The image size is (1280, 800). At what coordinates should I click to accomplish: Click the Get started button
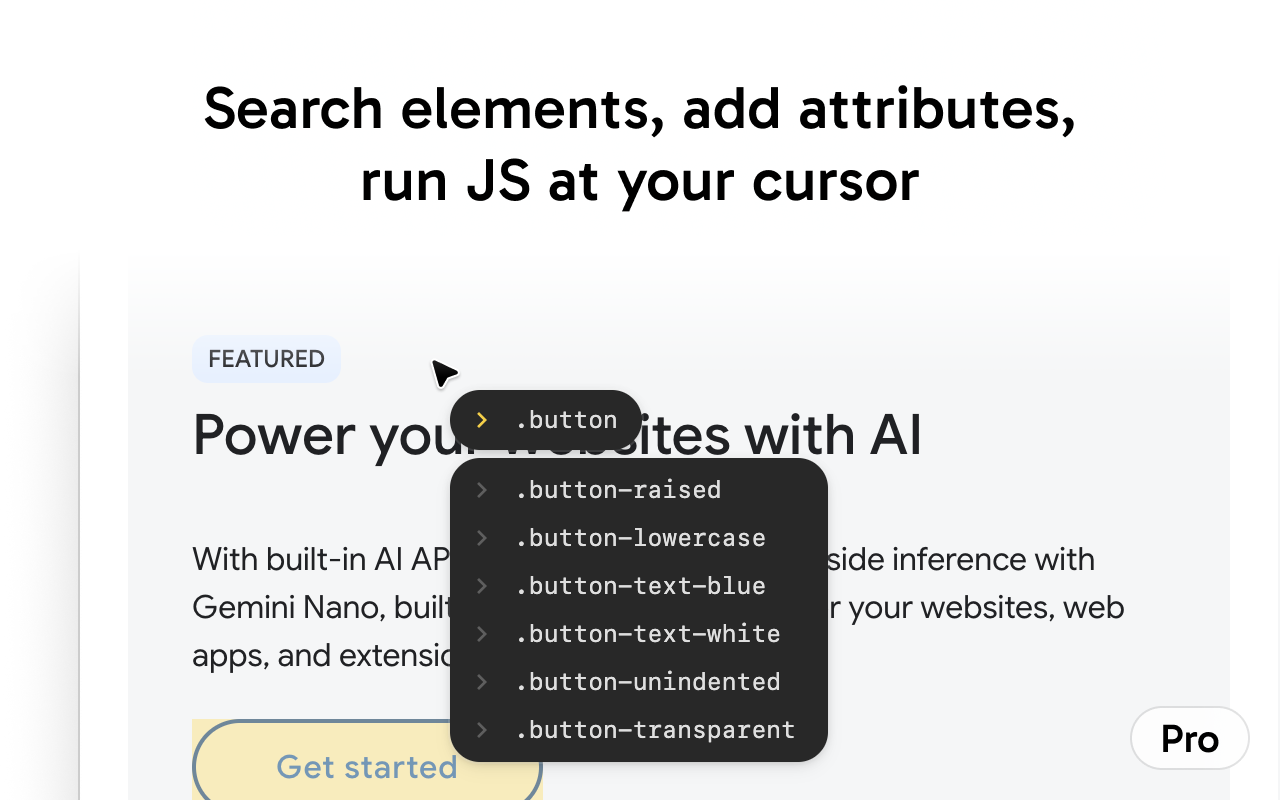coord(367,762)
